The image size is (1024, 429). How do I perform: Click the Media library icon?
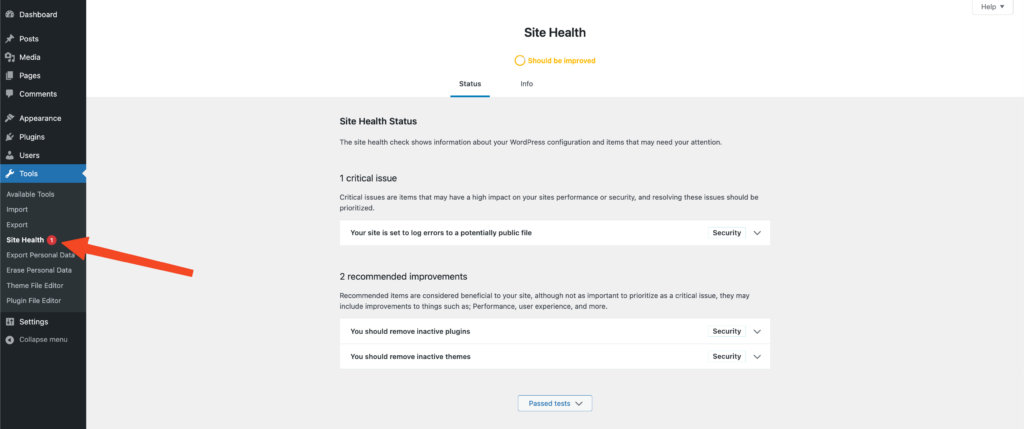click(x=10, y=57)
